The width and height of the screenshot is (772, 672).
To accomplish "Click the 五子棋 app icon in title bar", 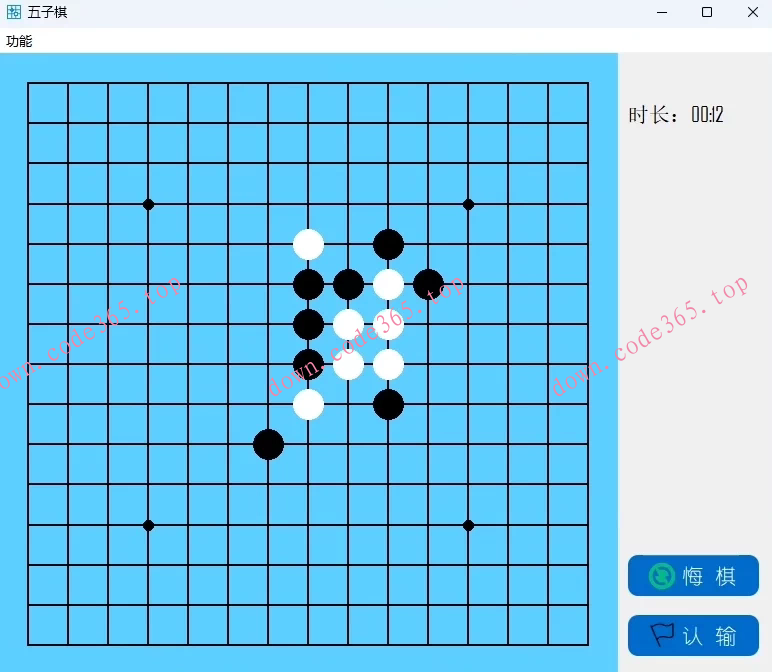I will 14,12.
